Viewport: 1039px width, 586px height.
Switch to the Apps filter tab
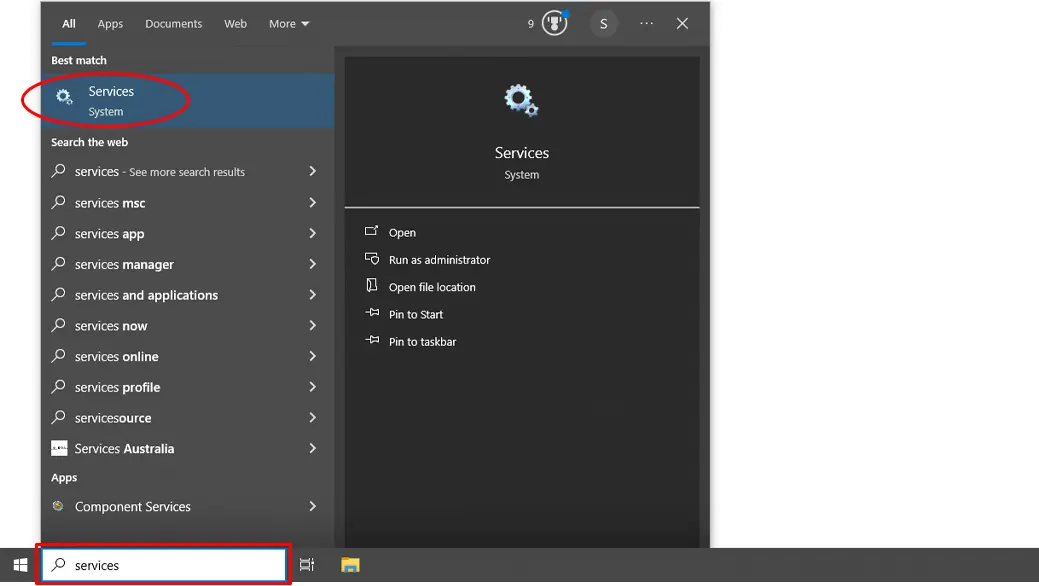point(110,24)
